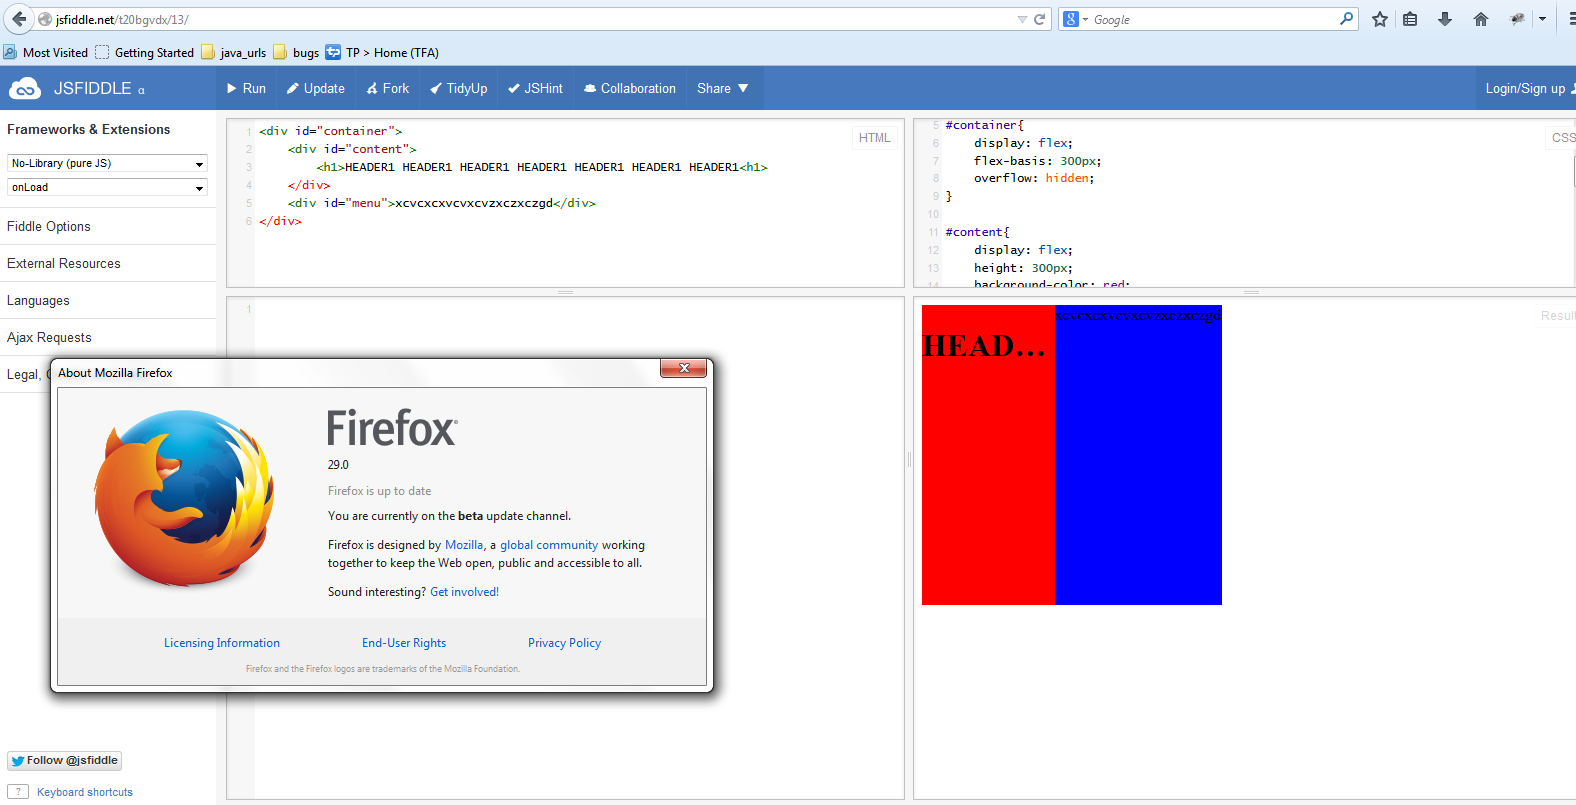Close the About Mozilla Firefox dialog
This screenshot has height=805, width=1576.
coord(684,368)
